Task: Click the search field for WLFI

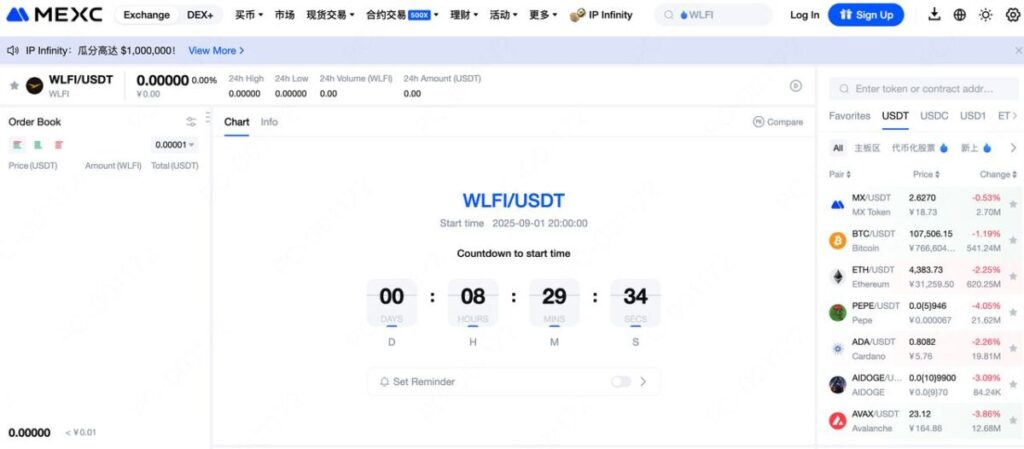Action: [x=713, y=14]
